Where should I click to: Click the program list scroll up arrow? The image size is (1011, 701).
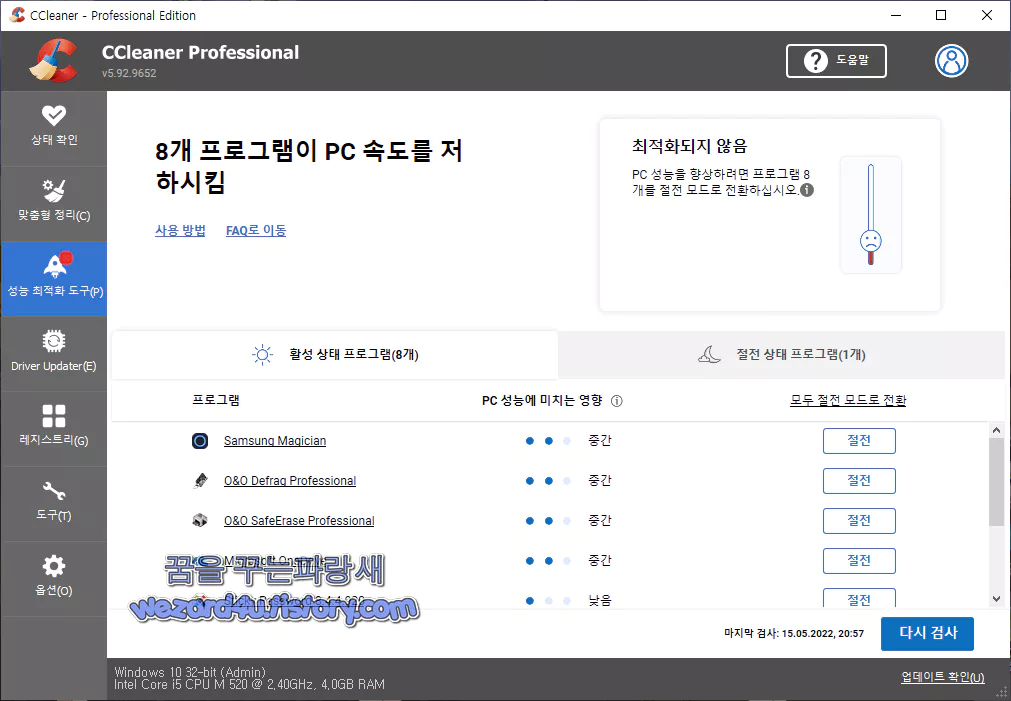[996, 430]
